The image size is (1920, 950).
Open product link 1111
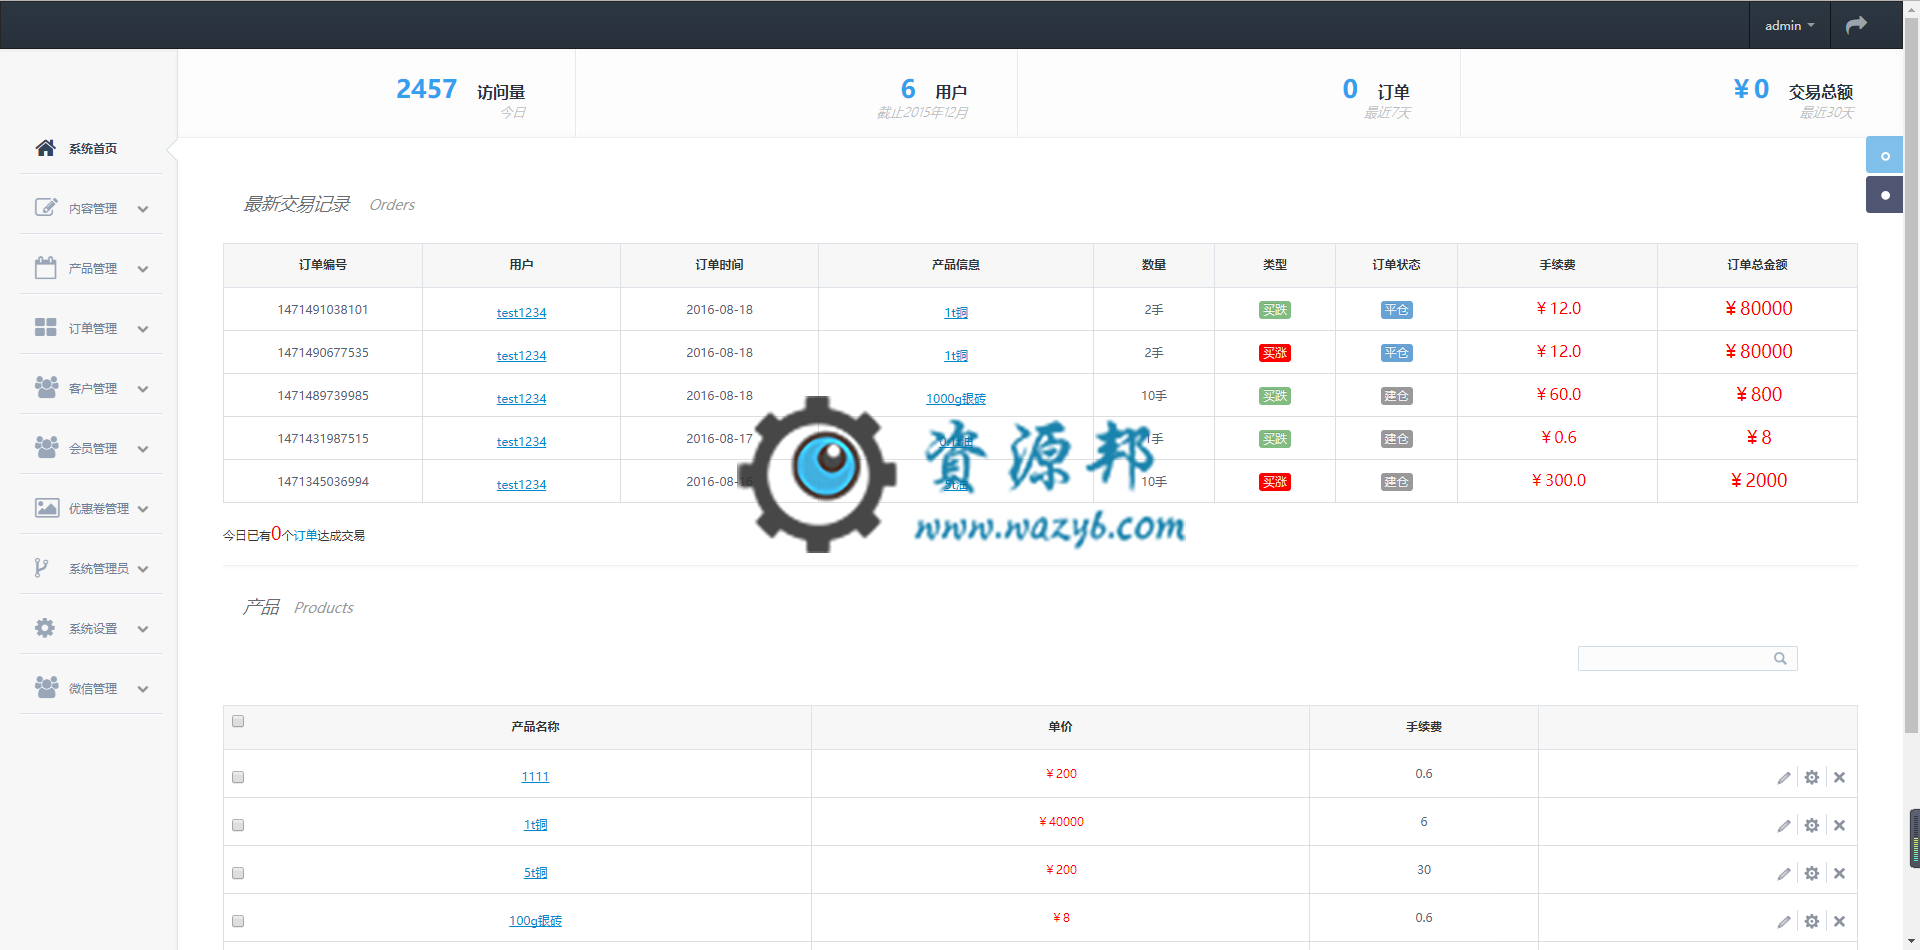535,776
